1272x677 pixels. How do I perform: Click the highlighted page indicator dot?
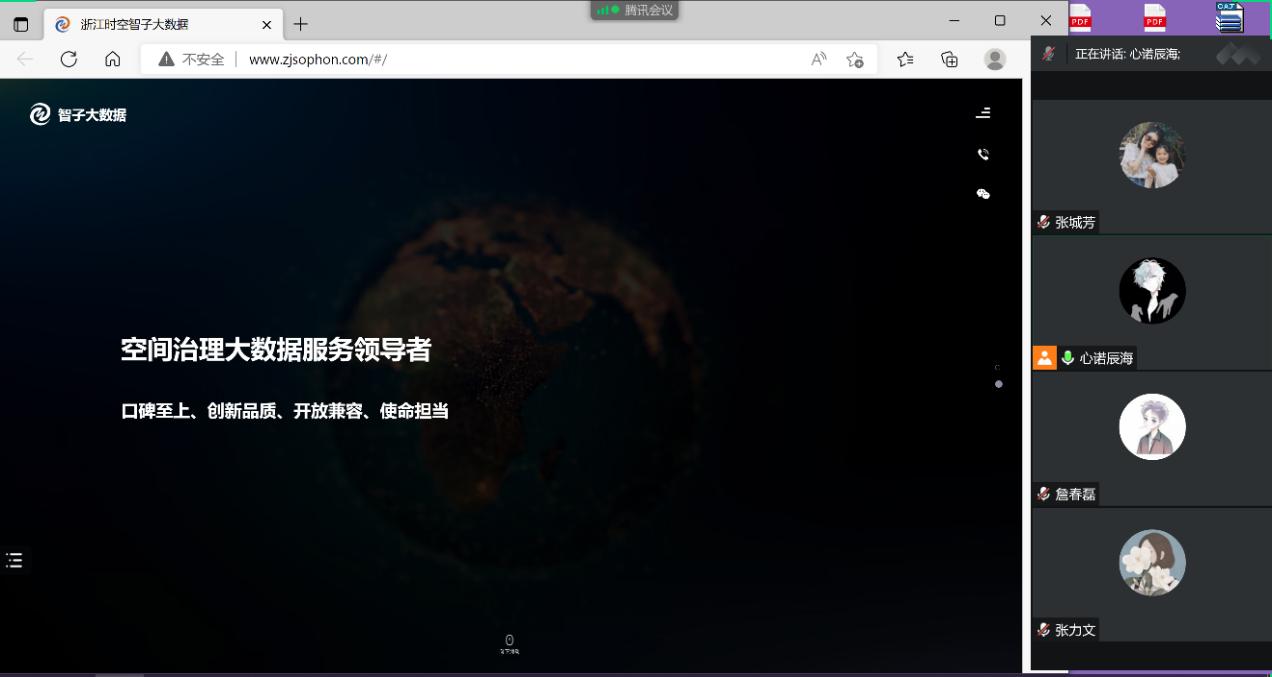pos(998,384)
